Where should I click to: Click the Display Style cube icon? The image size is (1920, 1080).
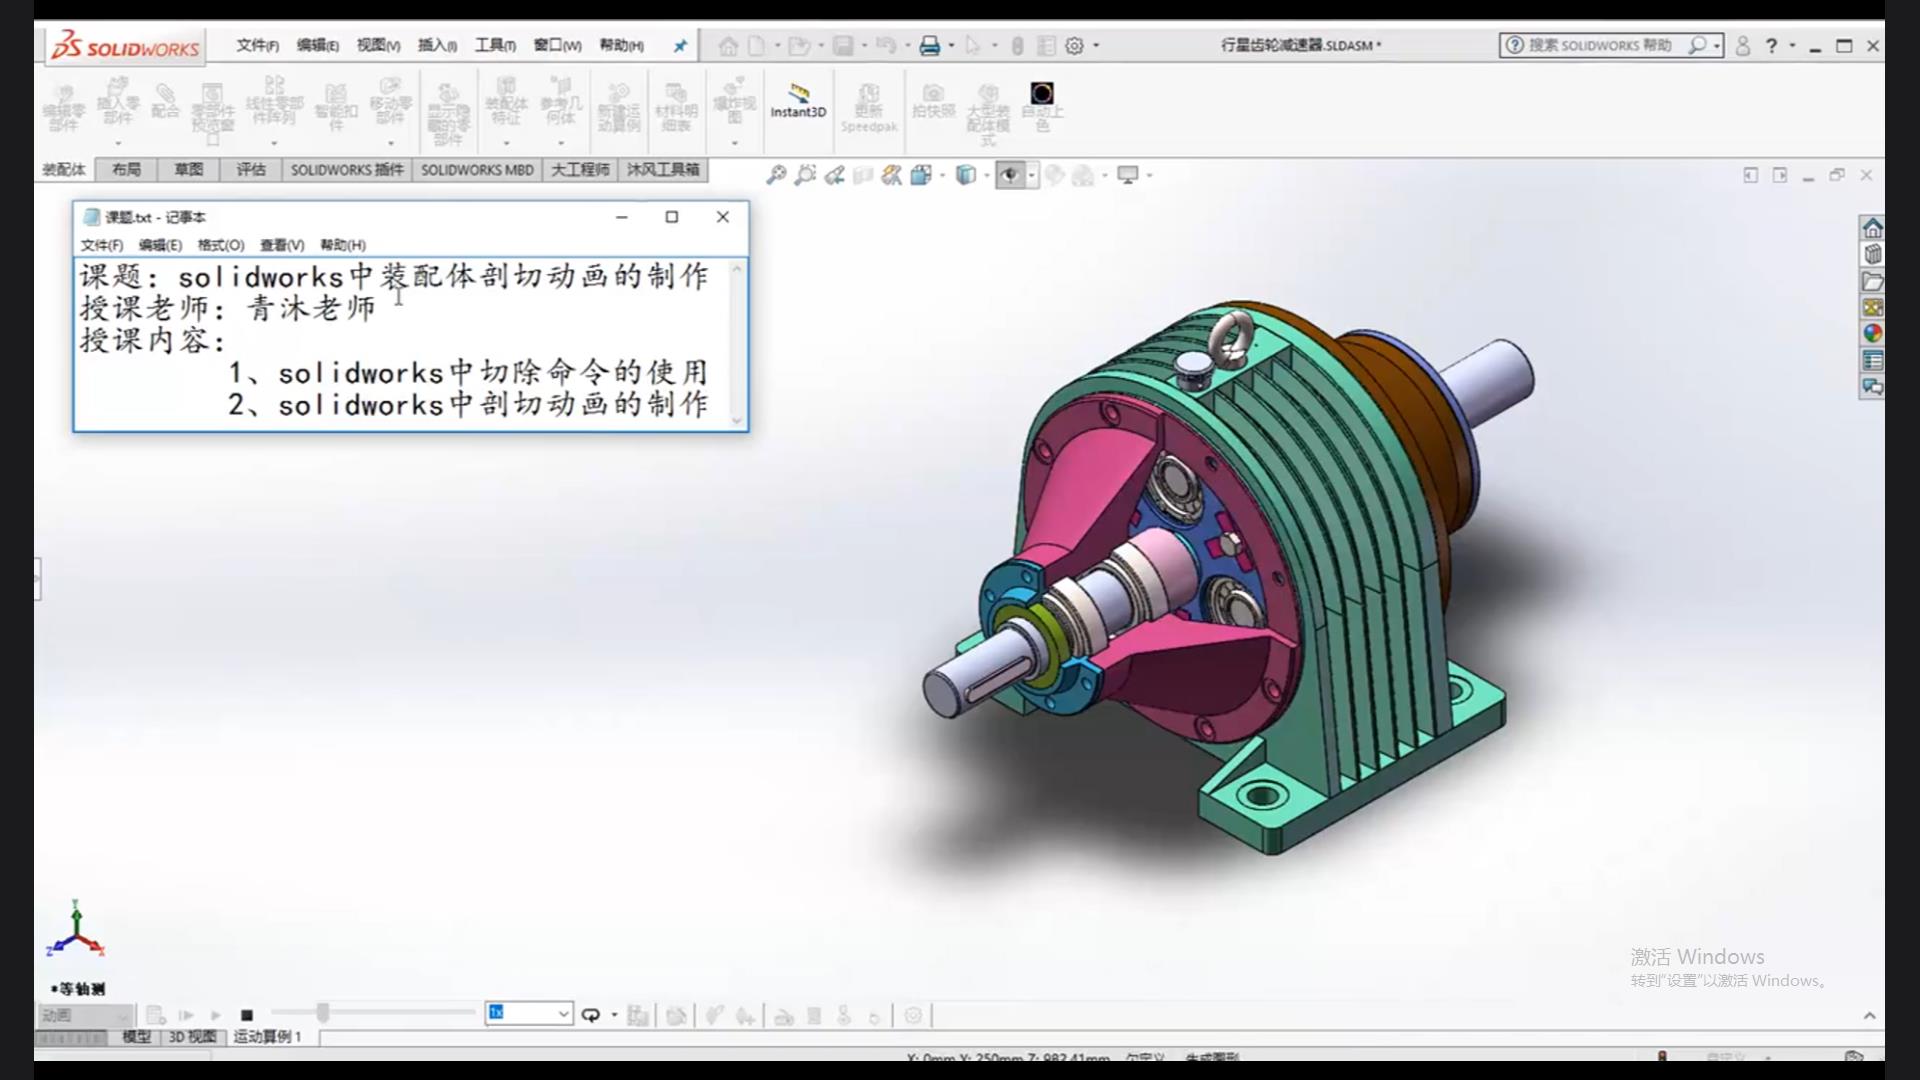point(965,175)
